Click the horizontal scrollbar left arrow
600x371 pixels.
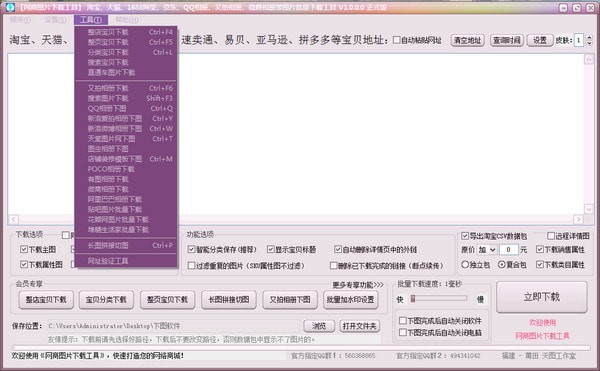(13, 220)
